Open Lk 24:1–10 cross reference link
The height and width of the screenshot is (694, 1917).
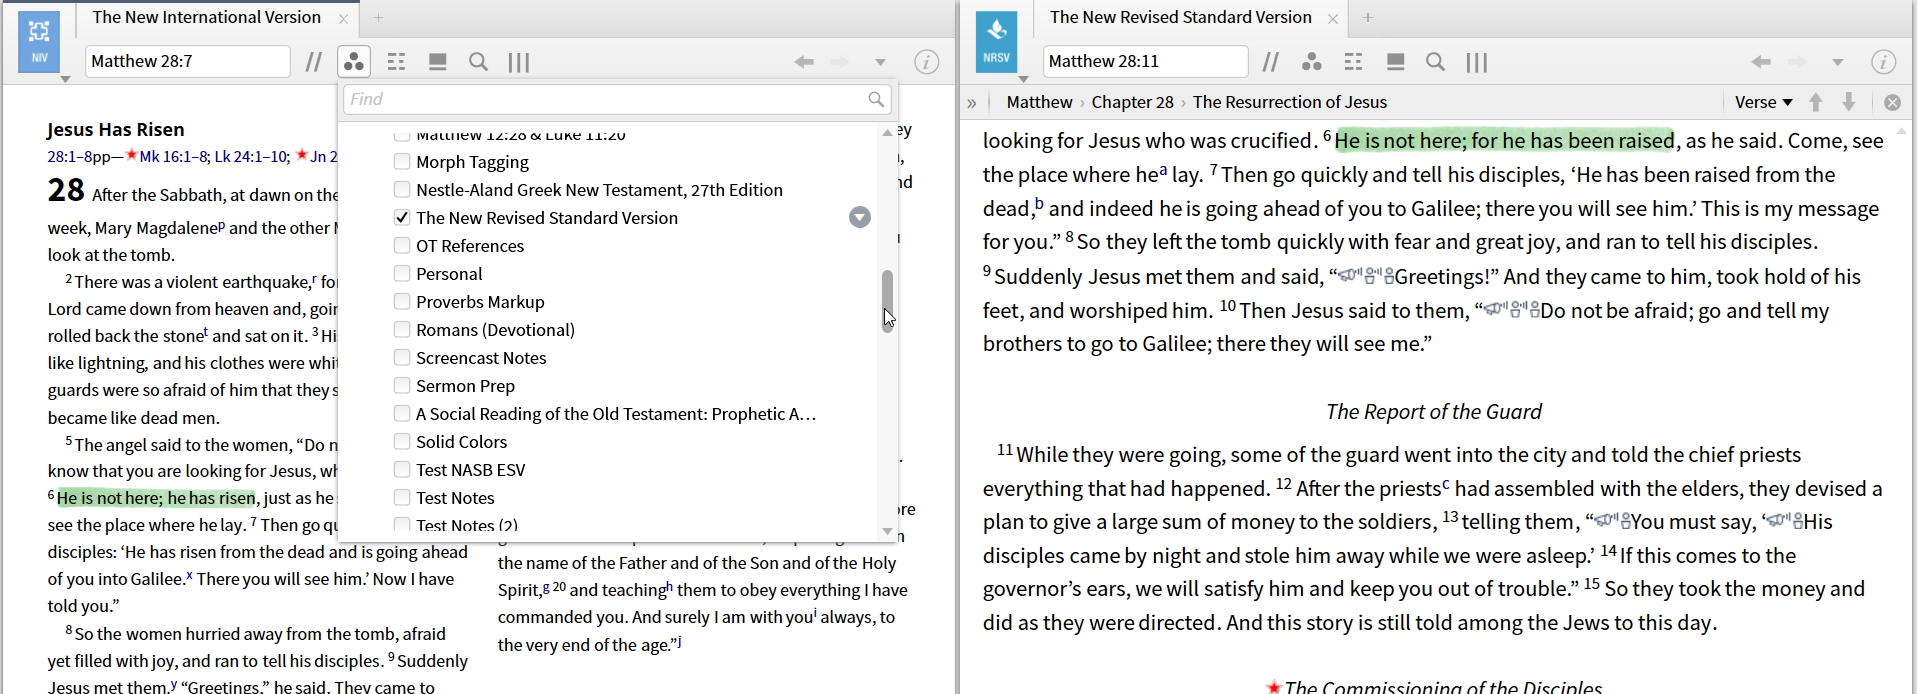tap(252, 156)
